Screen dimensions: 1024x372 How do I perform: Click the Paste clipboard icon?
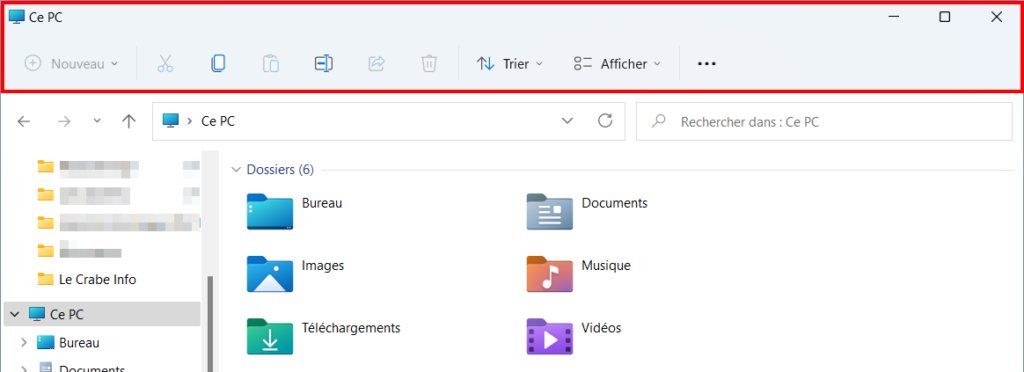(x=271, y=63)
